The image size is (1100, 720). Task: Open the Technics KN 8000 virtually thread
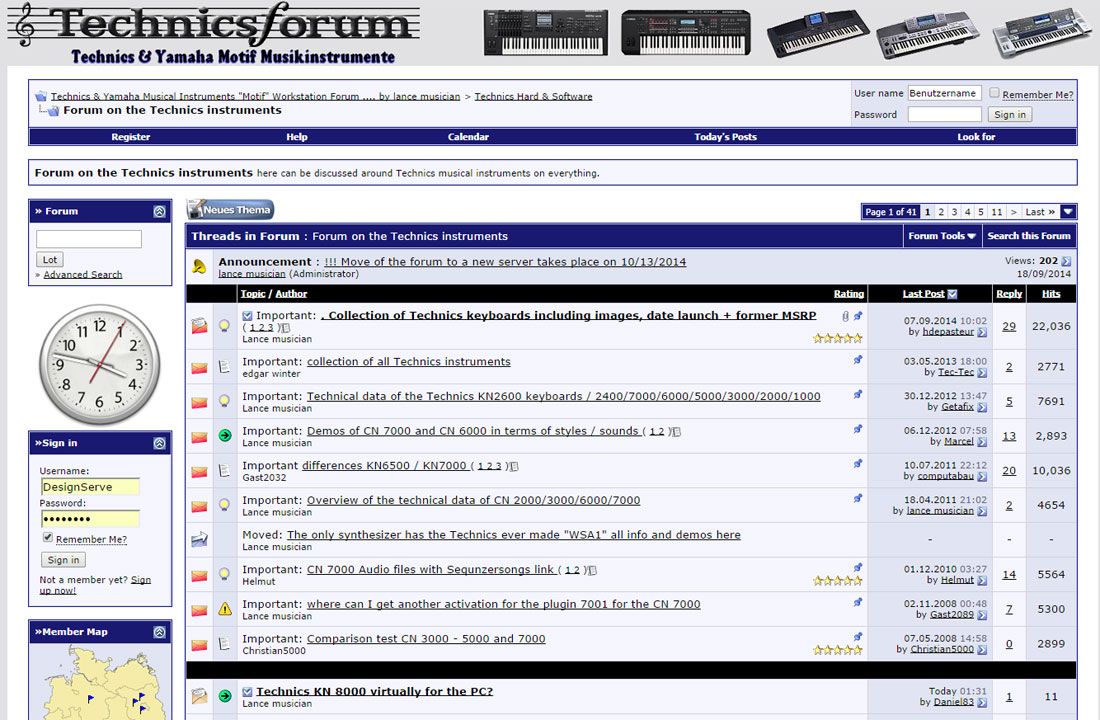pyautogui.click(x=374, y=691)
